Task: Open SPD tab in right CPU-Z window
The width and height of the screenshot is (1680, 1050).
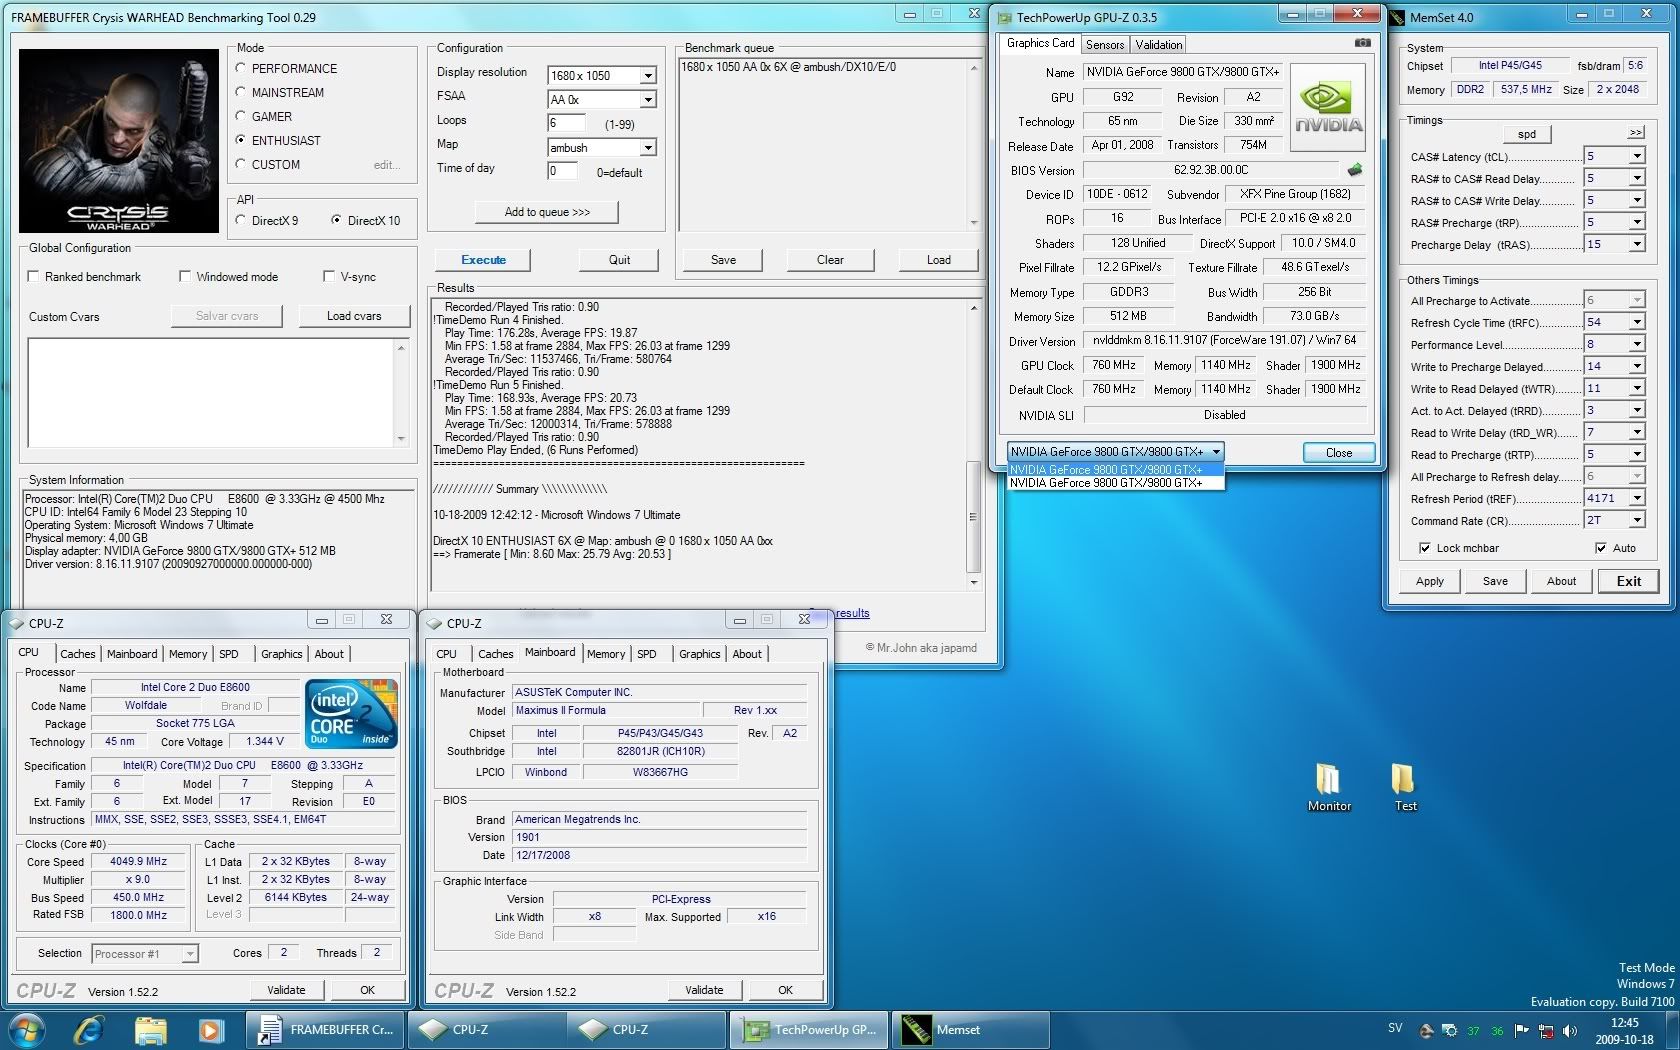Action: pyautogui.click(x=647, y=654)
